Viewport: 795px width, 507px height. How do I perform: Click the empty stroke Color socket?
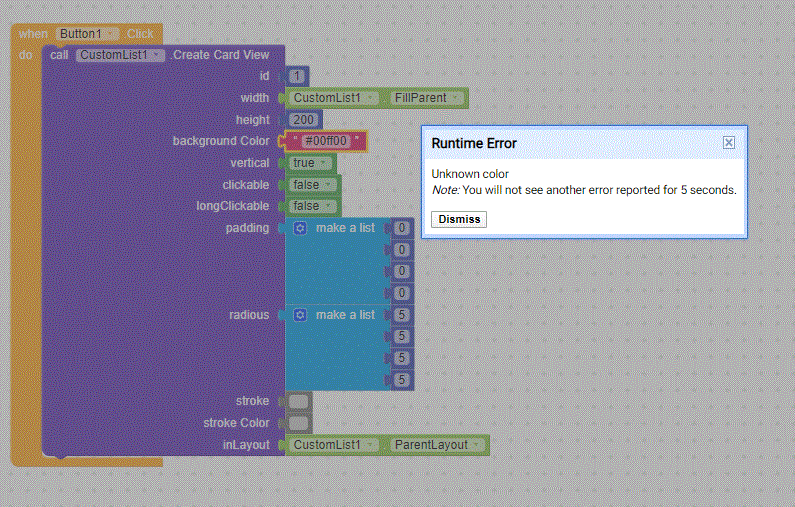[299, 423]
